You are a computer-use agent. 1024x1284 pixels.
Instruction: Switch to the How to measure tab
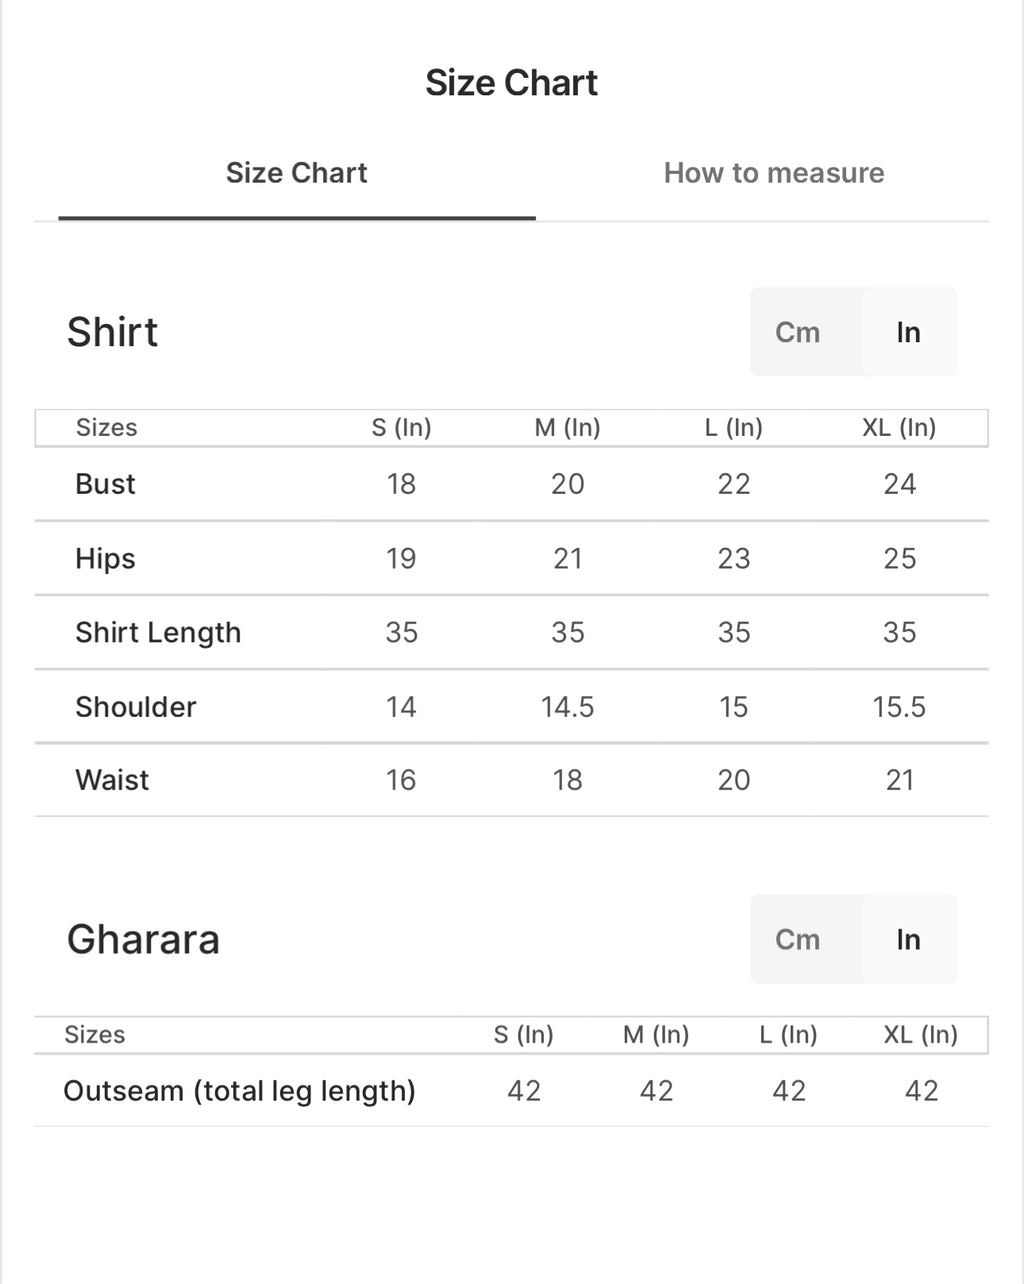[774, 173]
